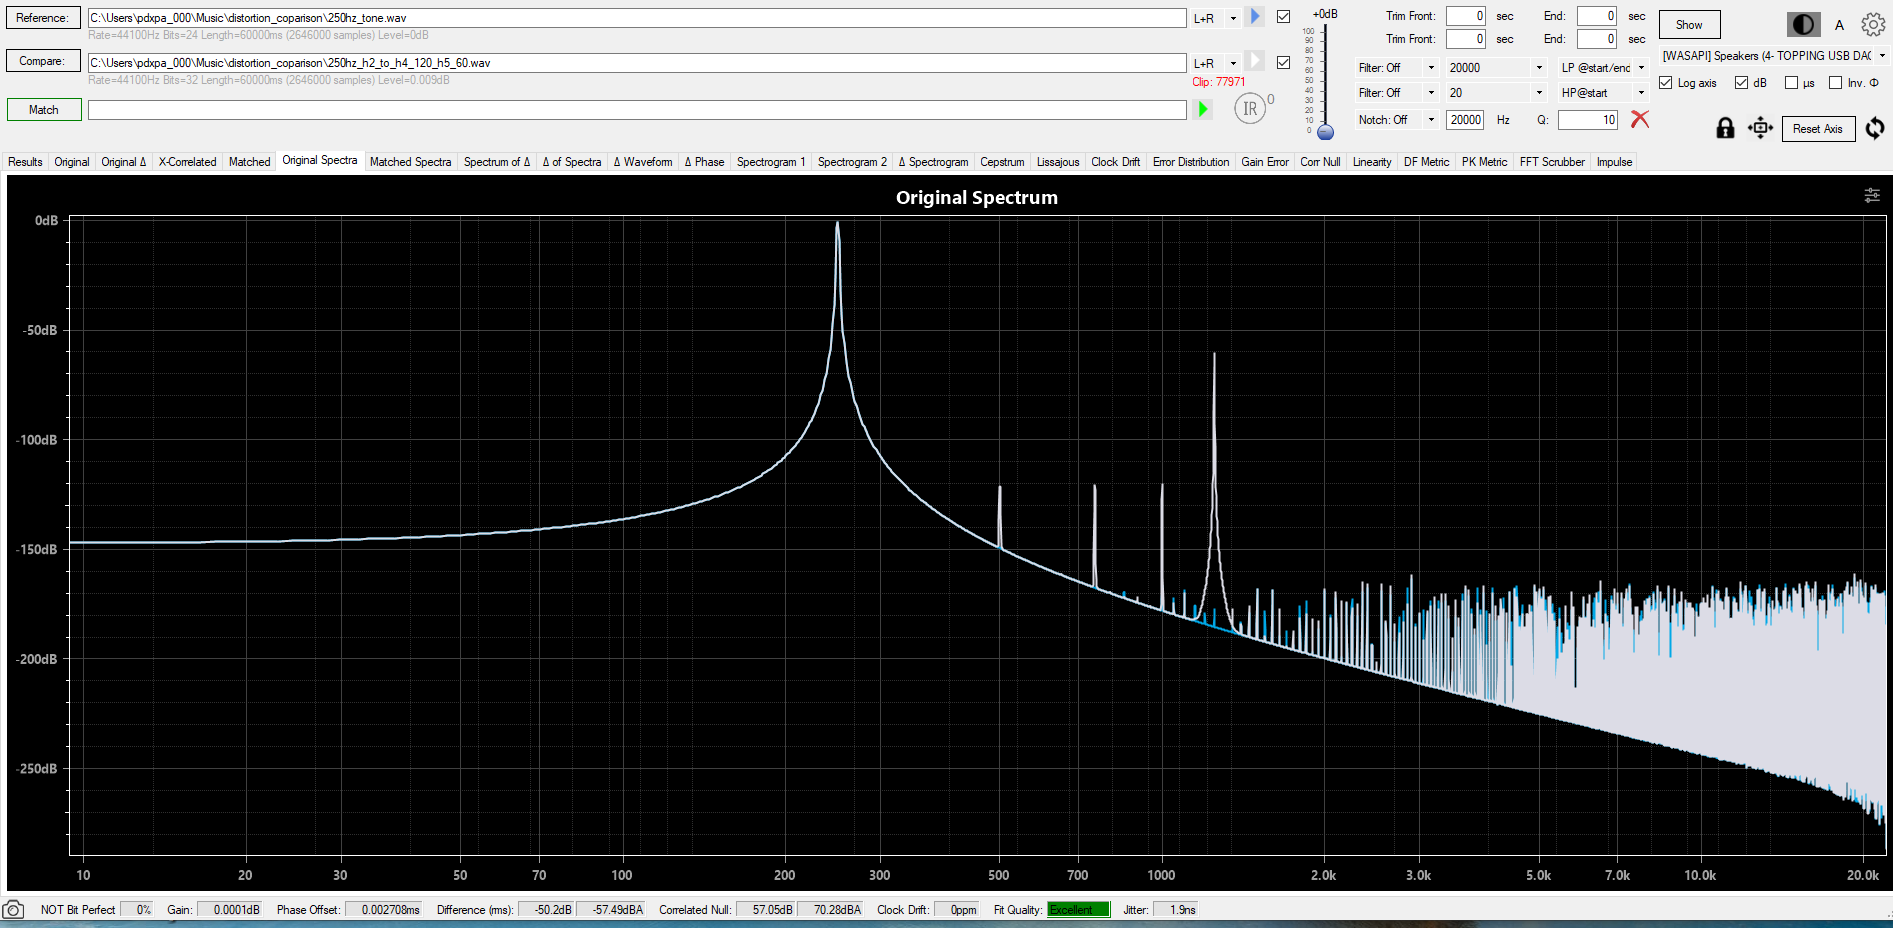The height and width of the screenshot is (928, 1893).
Task: Click the Match button
Action: [x=43, y=110]
